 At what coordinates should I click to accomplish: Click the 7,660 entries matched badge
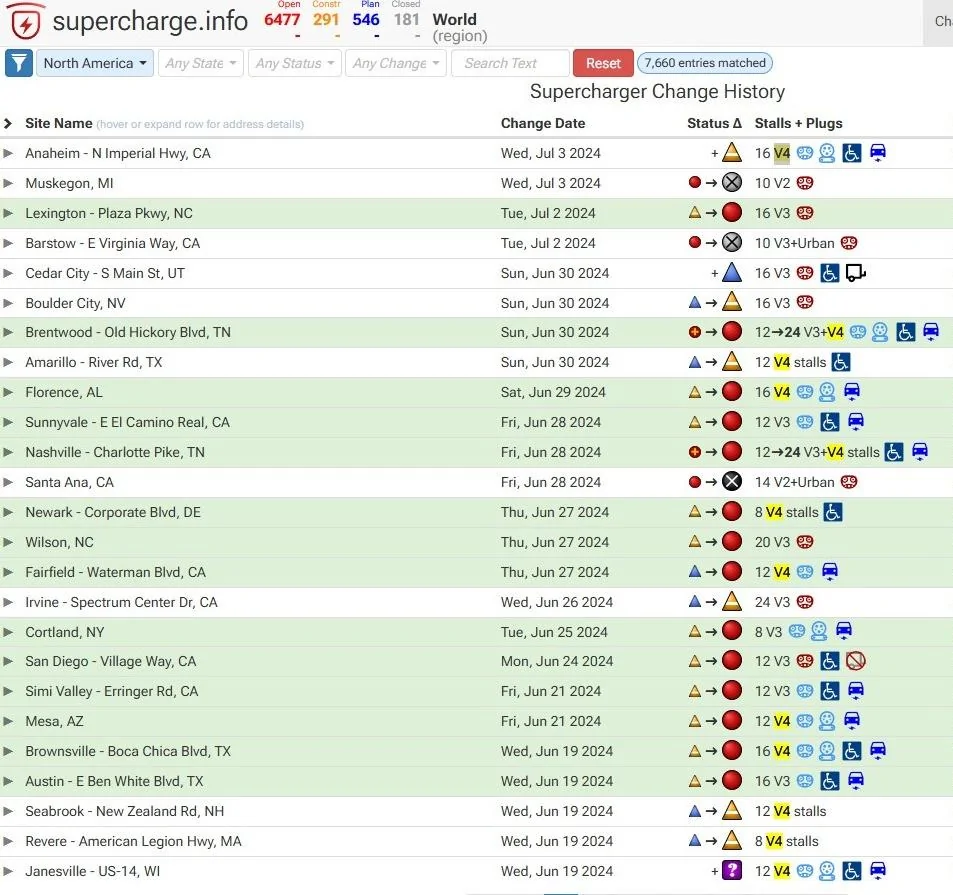tap(705, 63)
